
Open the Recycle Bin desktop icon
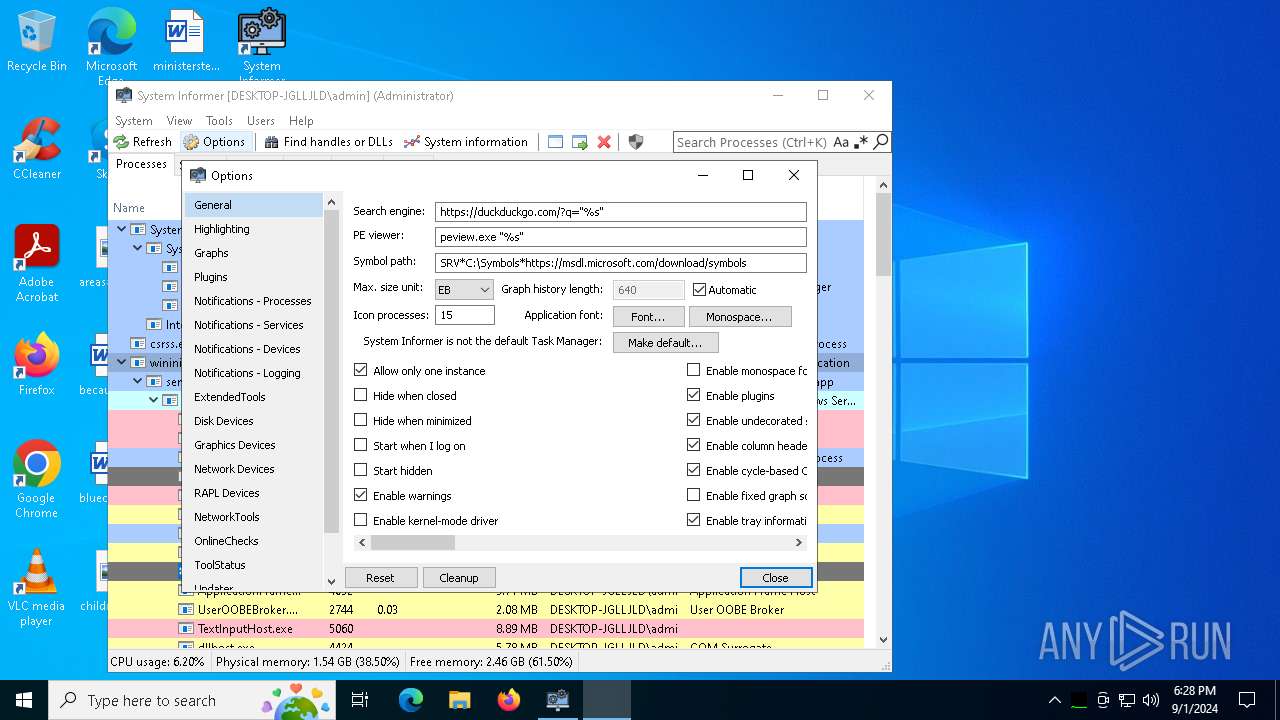[x=37, y=42]
